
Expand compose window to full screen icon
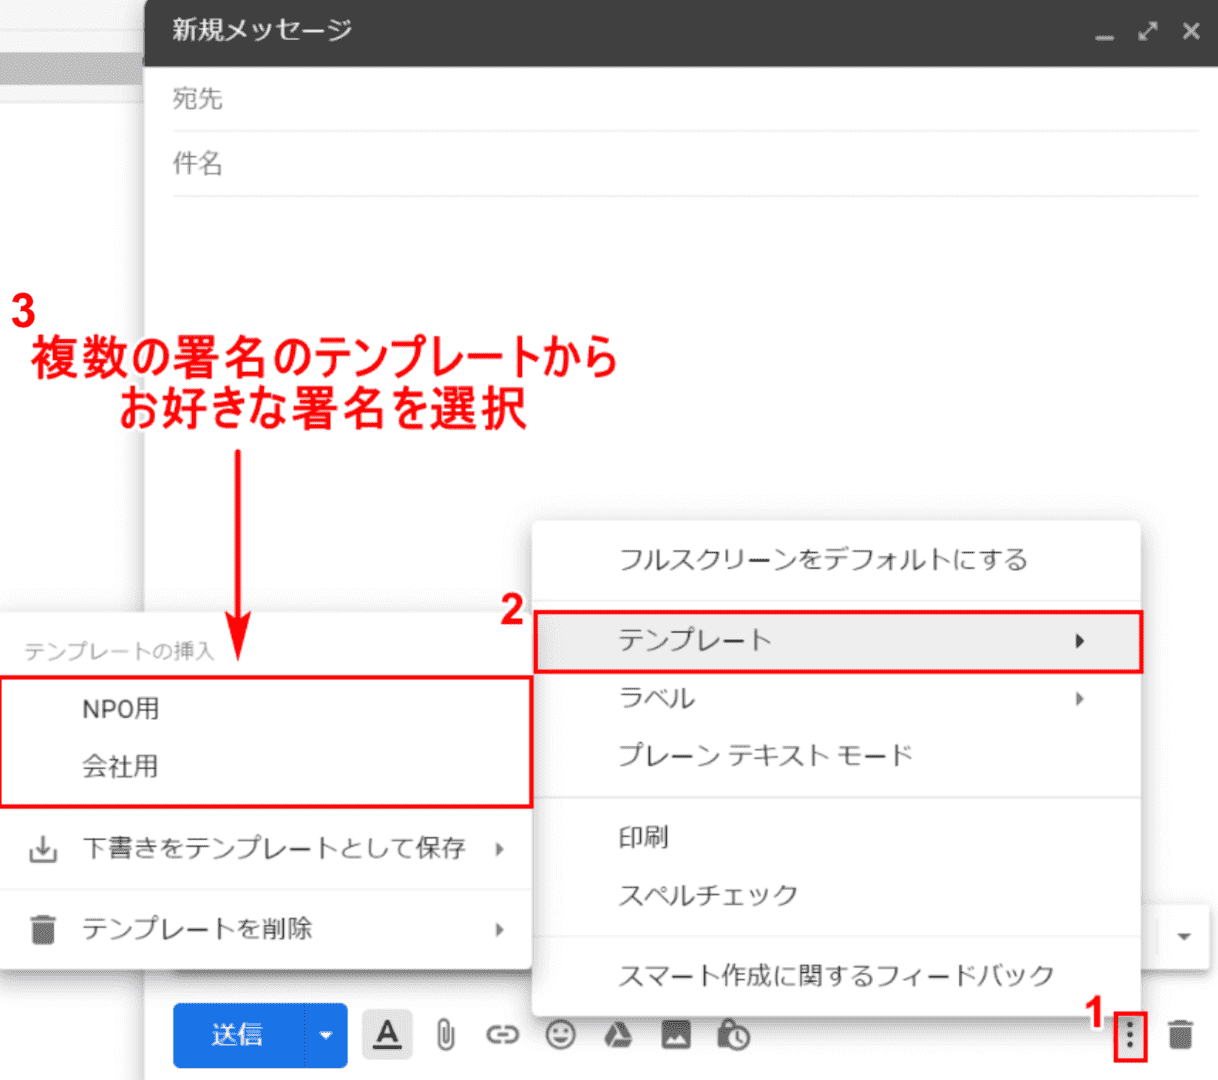(x=1148, y=31)
